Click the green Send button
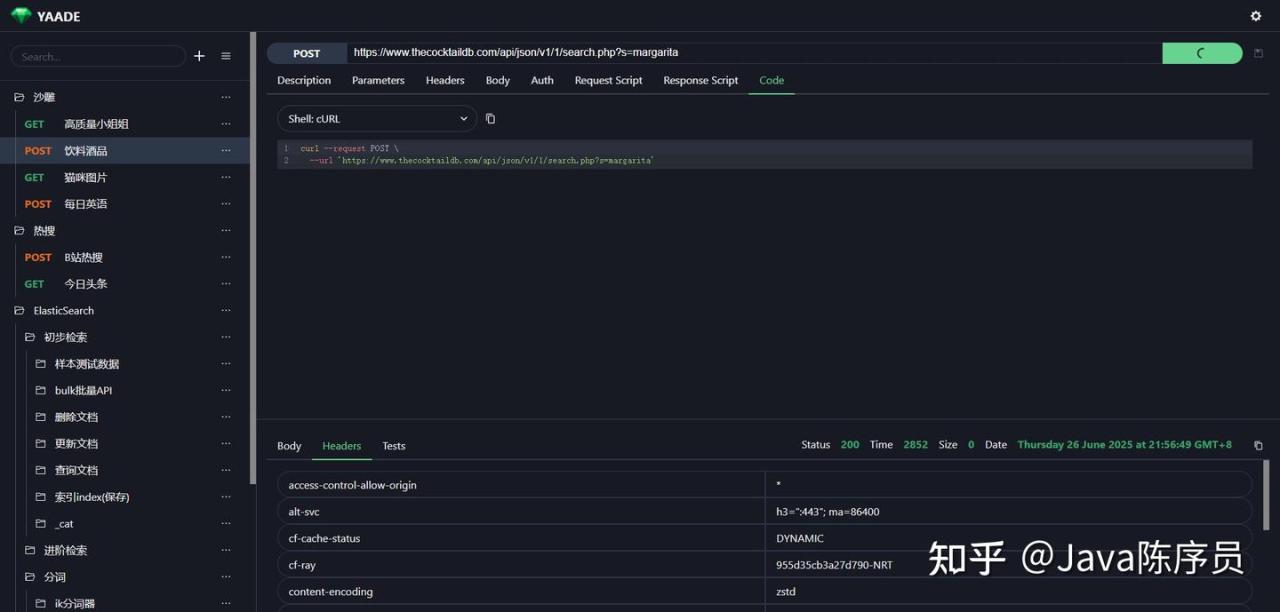Viewport: 1280px width, 612px height. pyautogui.click(x=1202, y=53)
